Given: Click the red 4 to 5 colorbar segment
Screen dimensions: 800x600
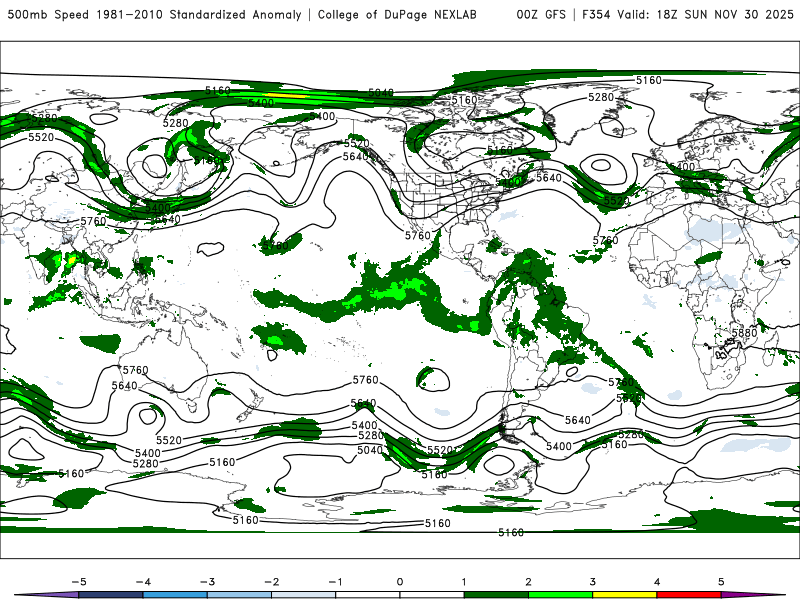Looking at the screenshot, I should point(689,595).
